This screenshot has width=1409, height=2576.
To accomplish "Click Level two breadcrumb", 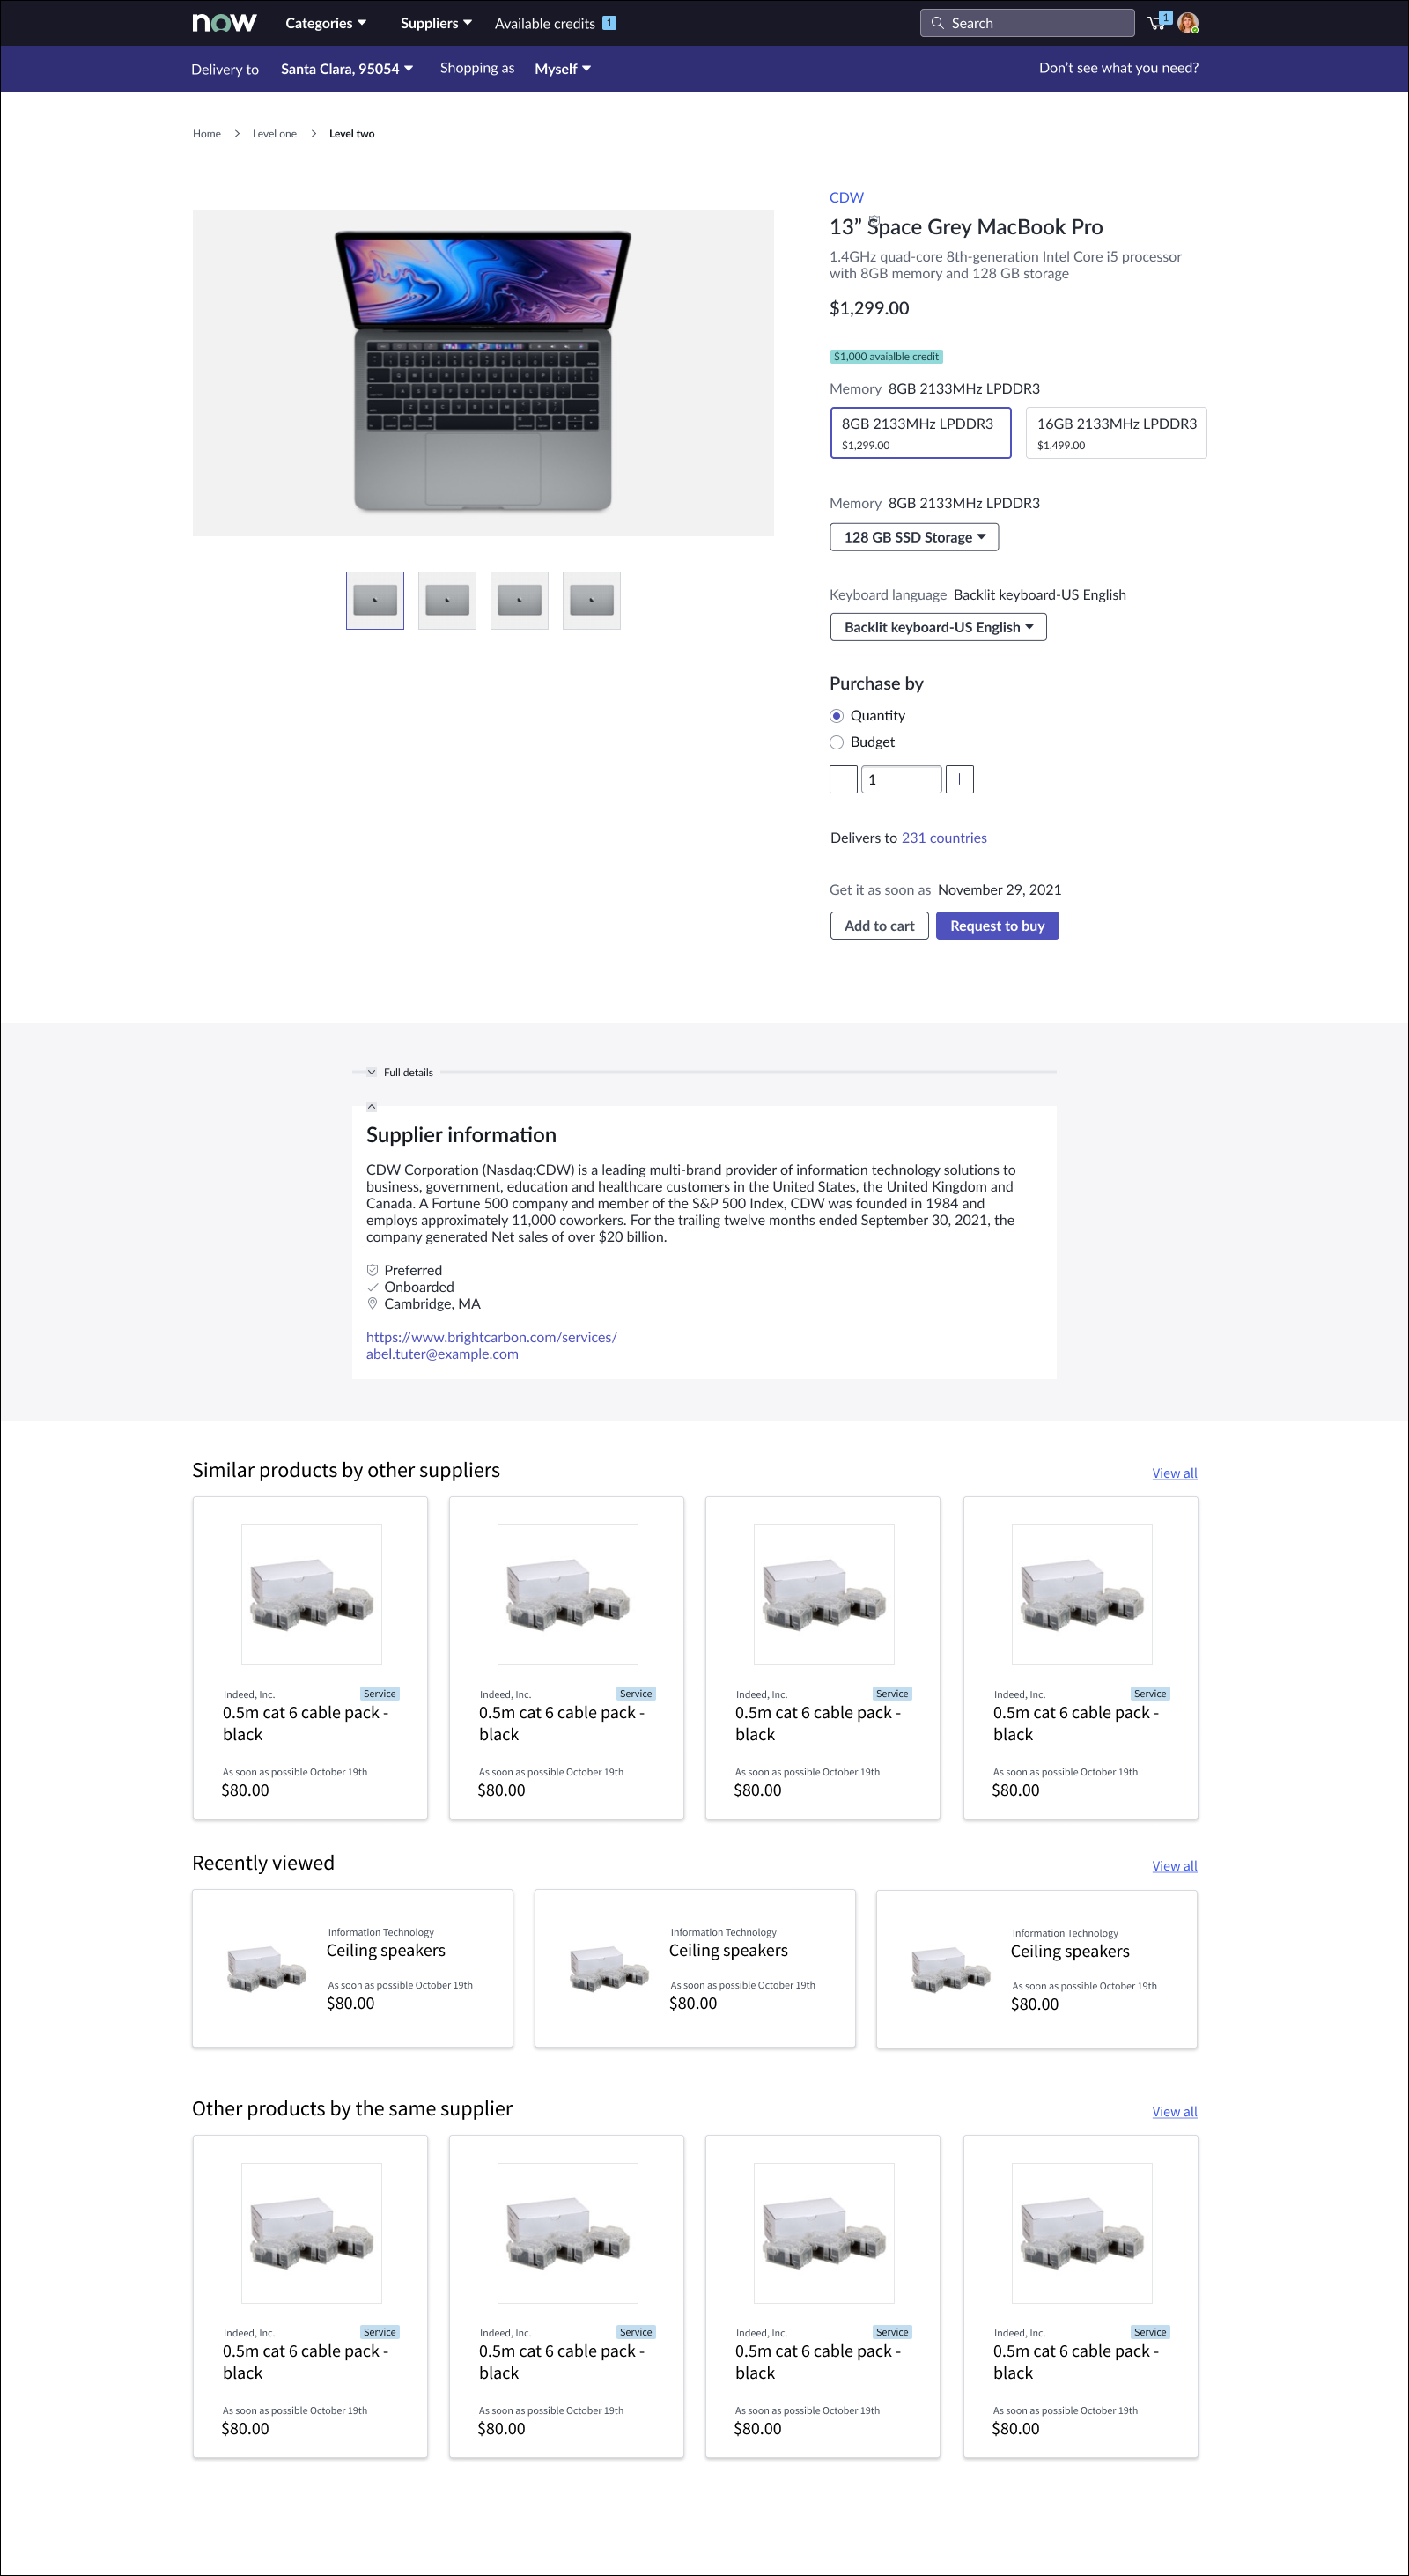I will point(352,134).
